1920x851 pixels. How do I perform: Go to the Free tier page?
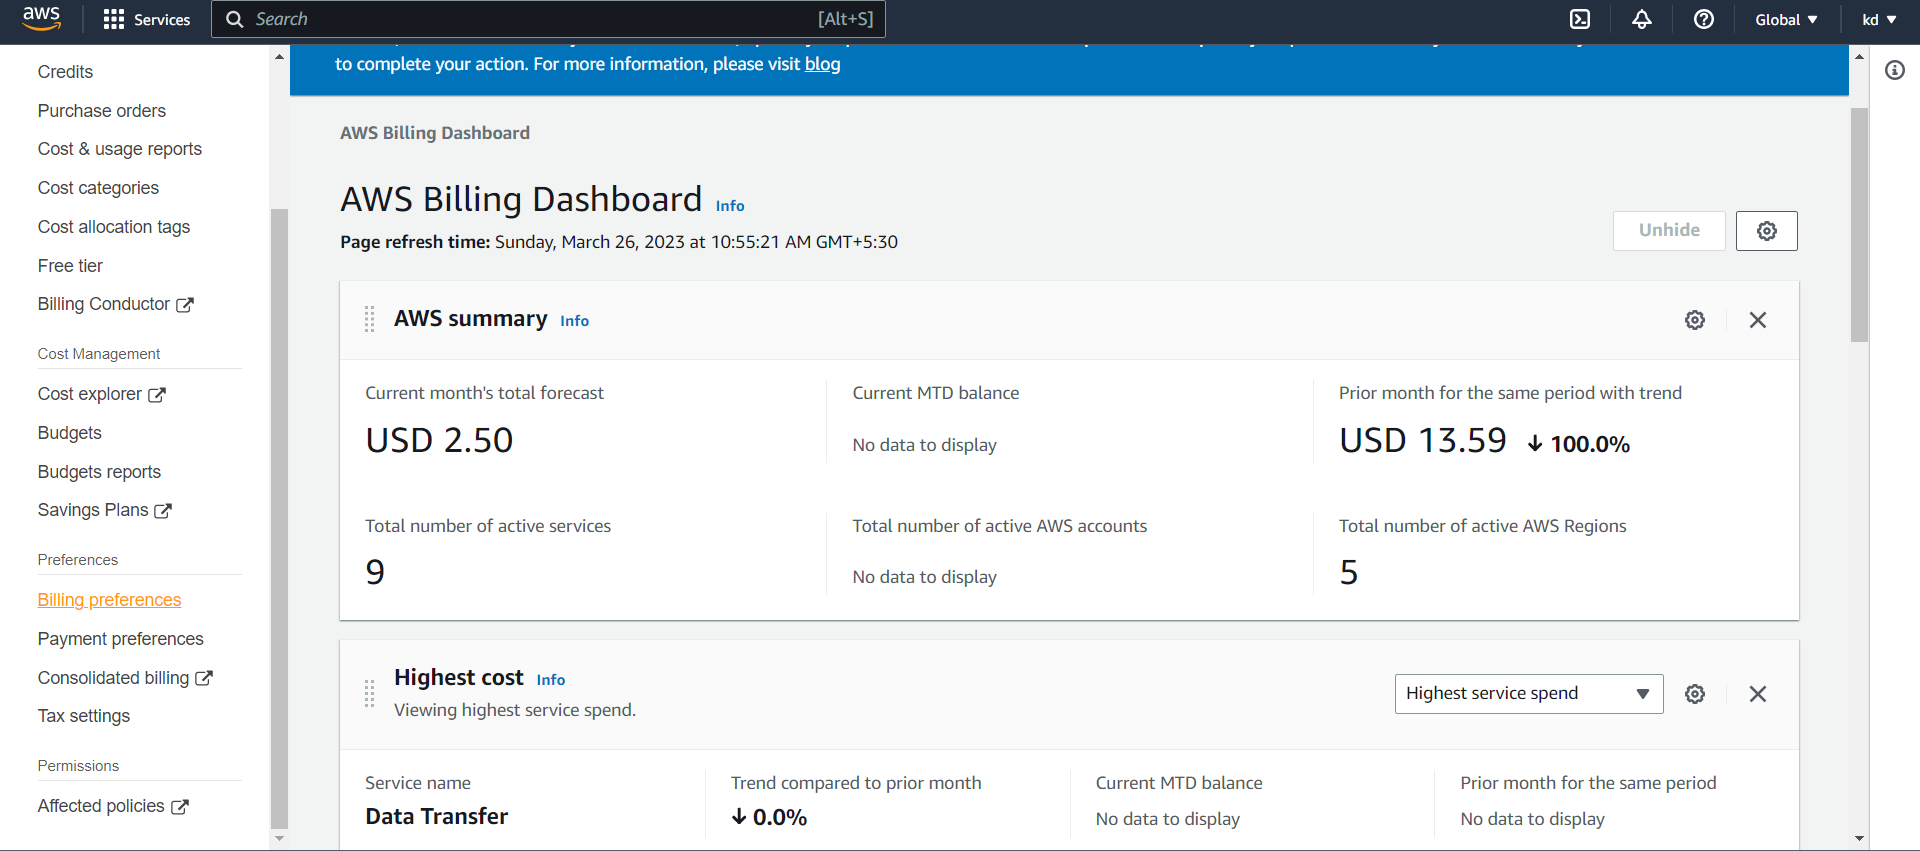coord(70,266)
